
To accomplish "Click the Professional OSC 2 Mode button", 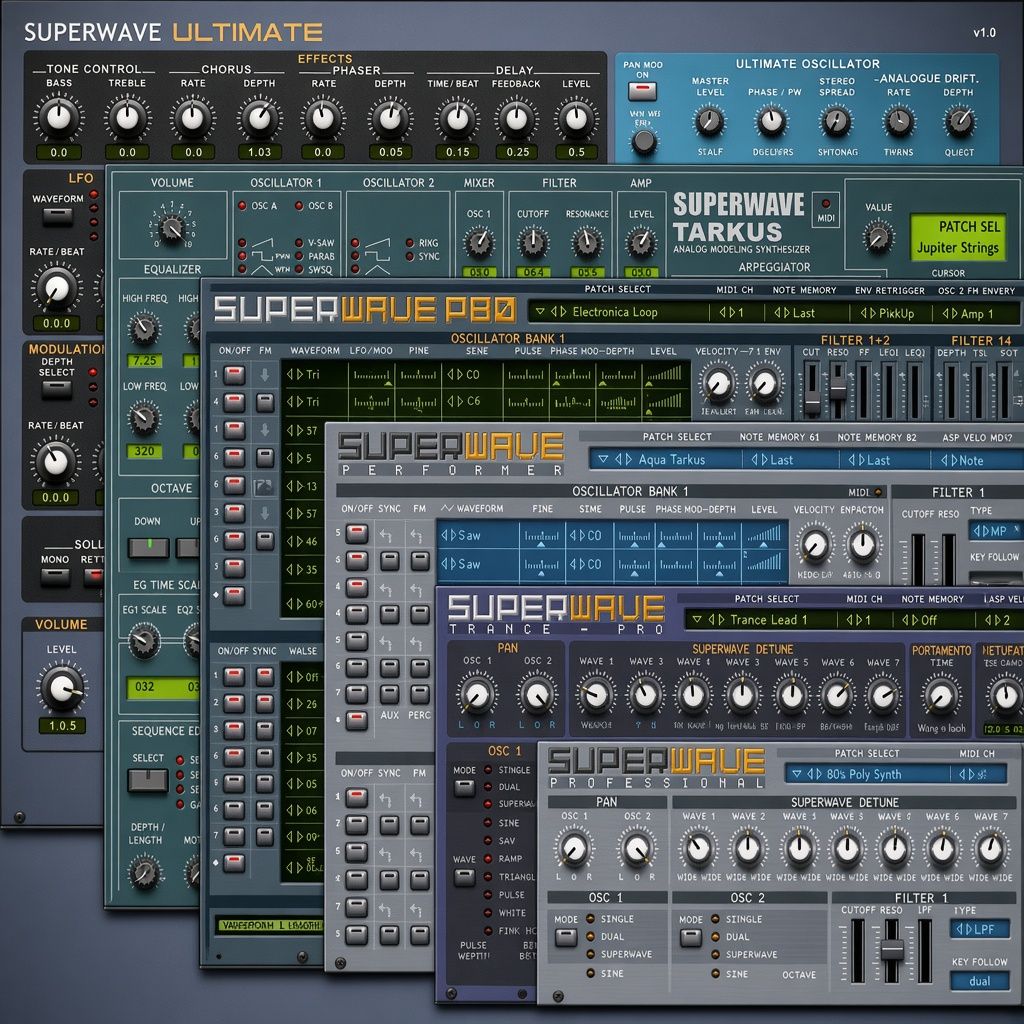I will coord(691,938).
